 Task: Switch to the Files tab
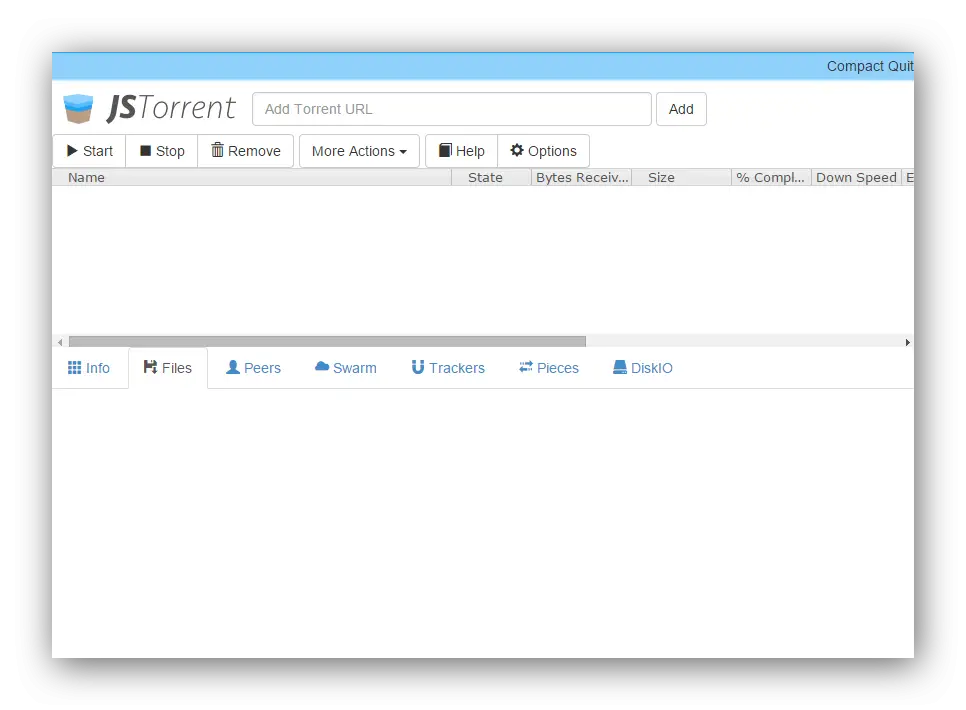pos(168,368)
